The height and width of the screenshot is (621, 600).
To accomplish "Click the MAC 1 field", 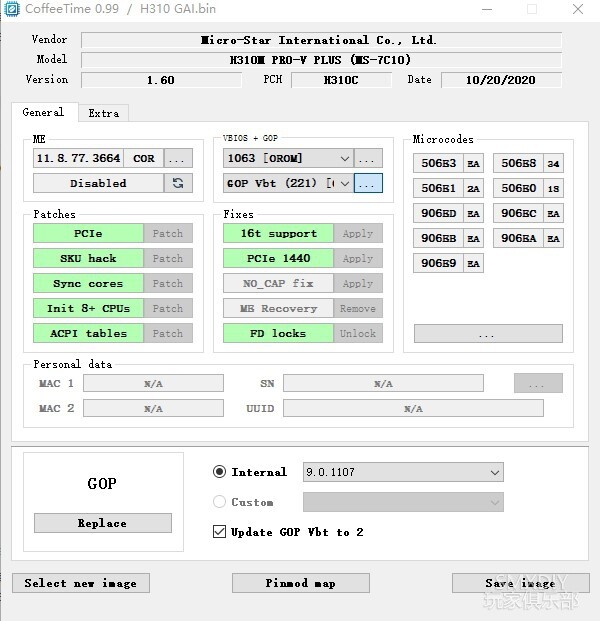I will (x=153, y=383).
